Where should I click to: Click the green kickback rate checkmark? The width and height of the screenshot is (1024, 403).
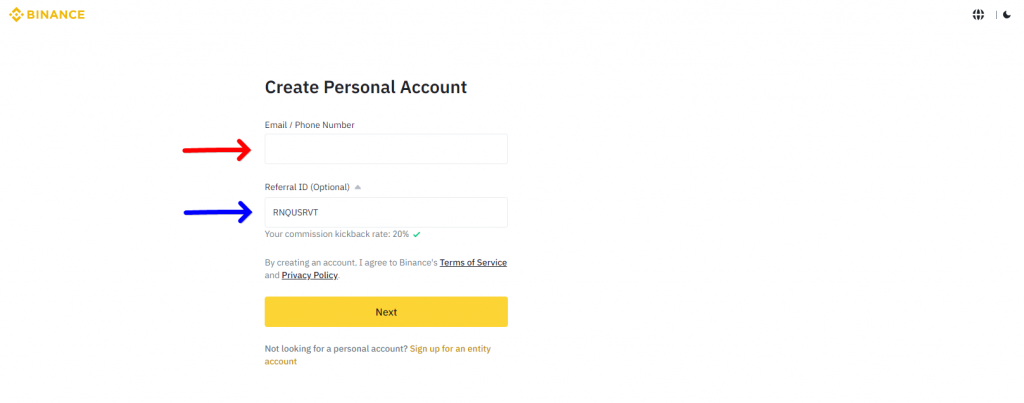pyautogui.click(x=416, y=234)
